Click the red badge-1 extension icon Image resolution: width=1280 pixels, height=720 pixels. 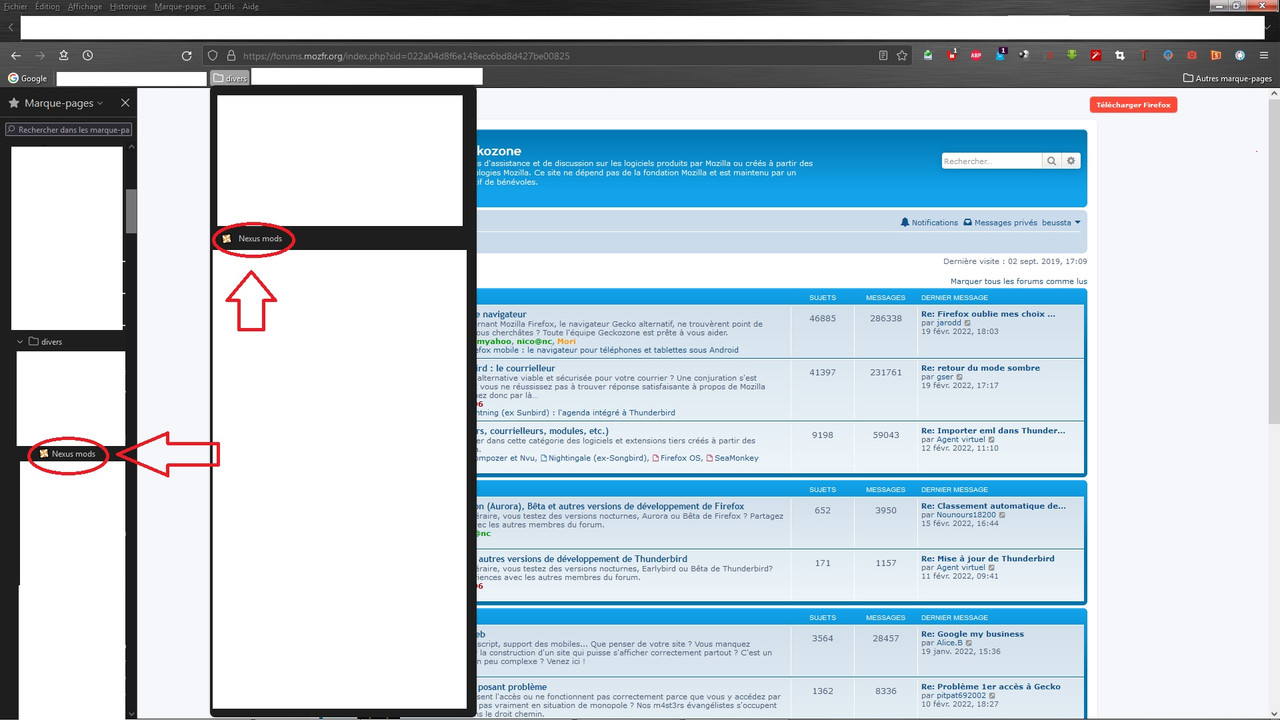point(951,56)
